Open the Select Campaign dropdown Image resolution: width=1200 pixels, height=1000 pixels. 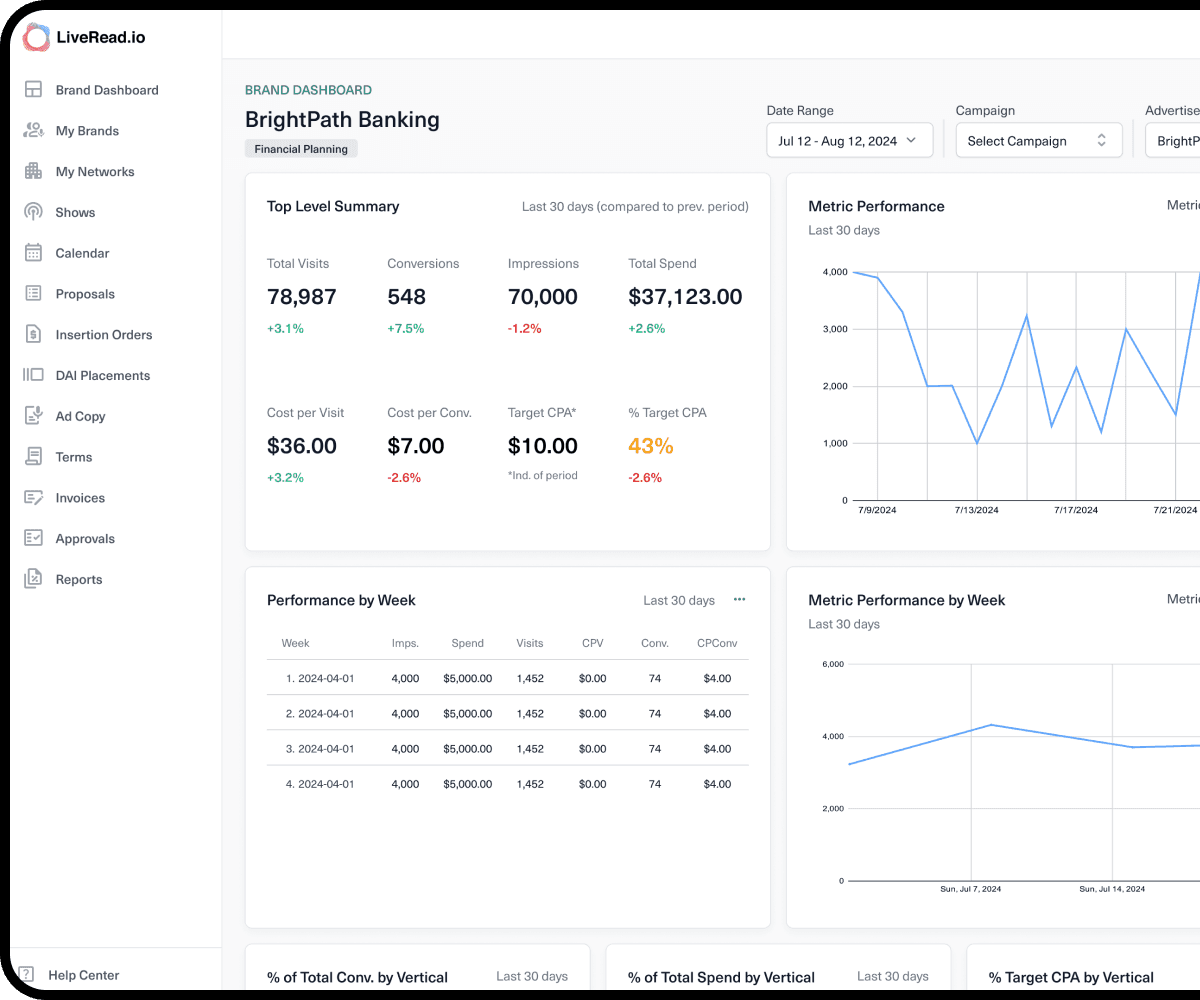pos(1039,141)
